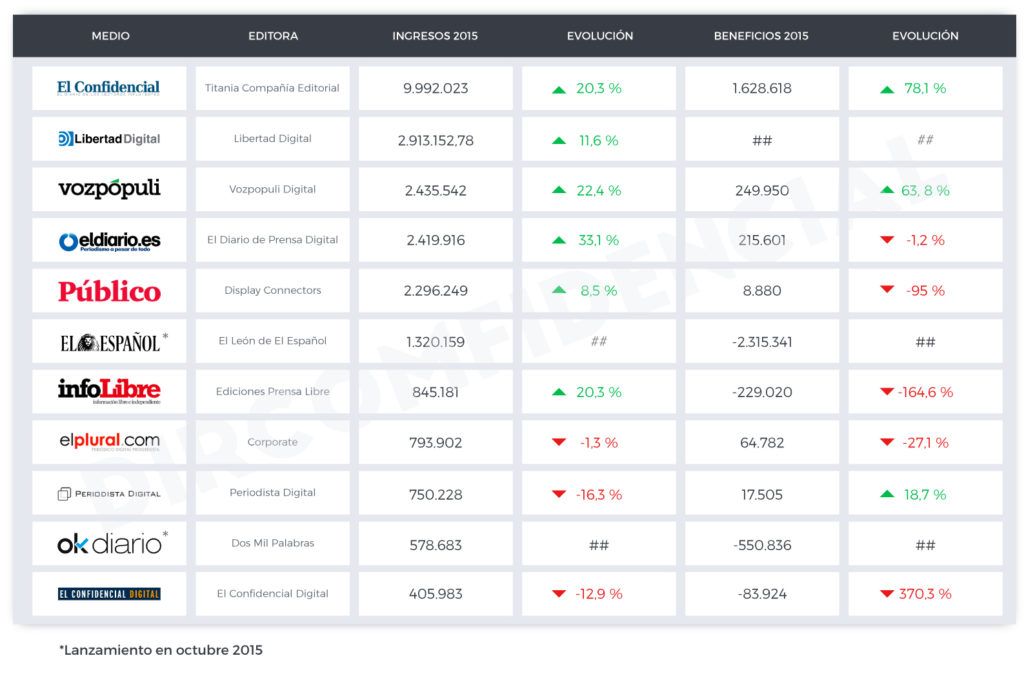Click the BENEFICIOS 2015 column header
Screen dimensions: 1024x678
pyautogui.click(x=761, y=36)
